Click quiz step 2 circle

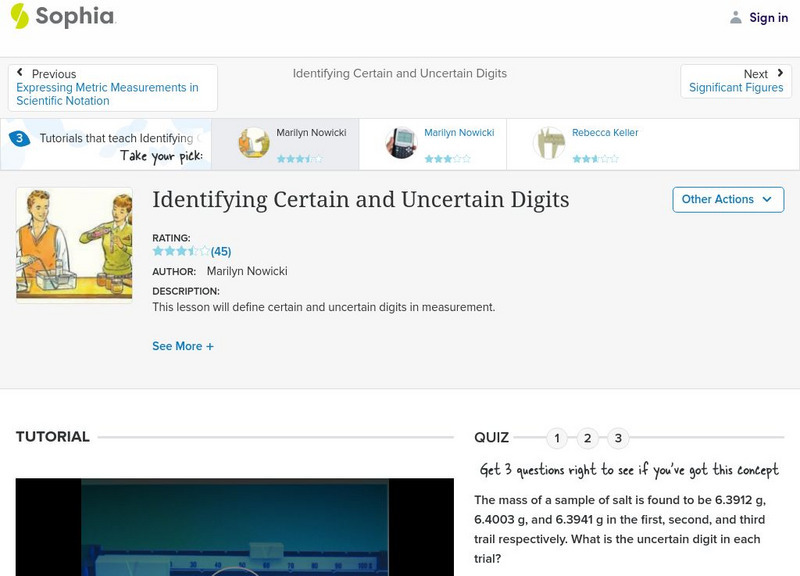pos(589,437)
